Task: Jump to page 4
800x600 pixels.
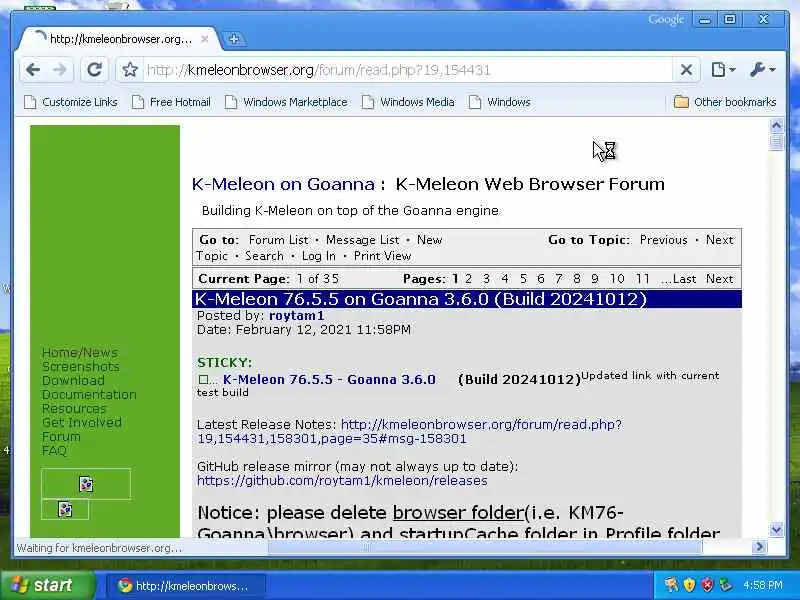Action: pos(505,279)
